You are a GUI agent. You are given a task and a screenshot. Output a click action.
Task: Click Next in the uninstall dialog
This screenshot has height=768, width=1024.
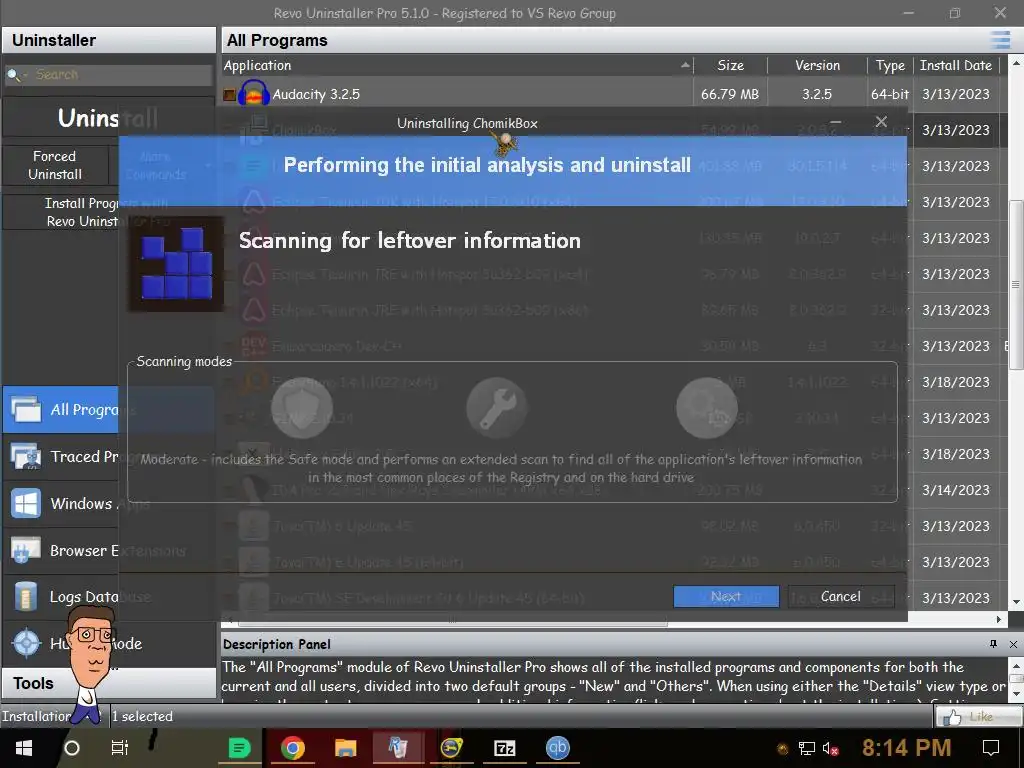(726, 596)
